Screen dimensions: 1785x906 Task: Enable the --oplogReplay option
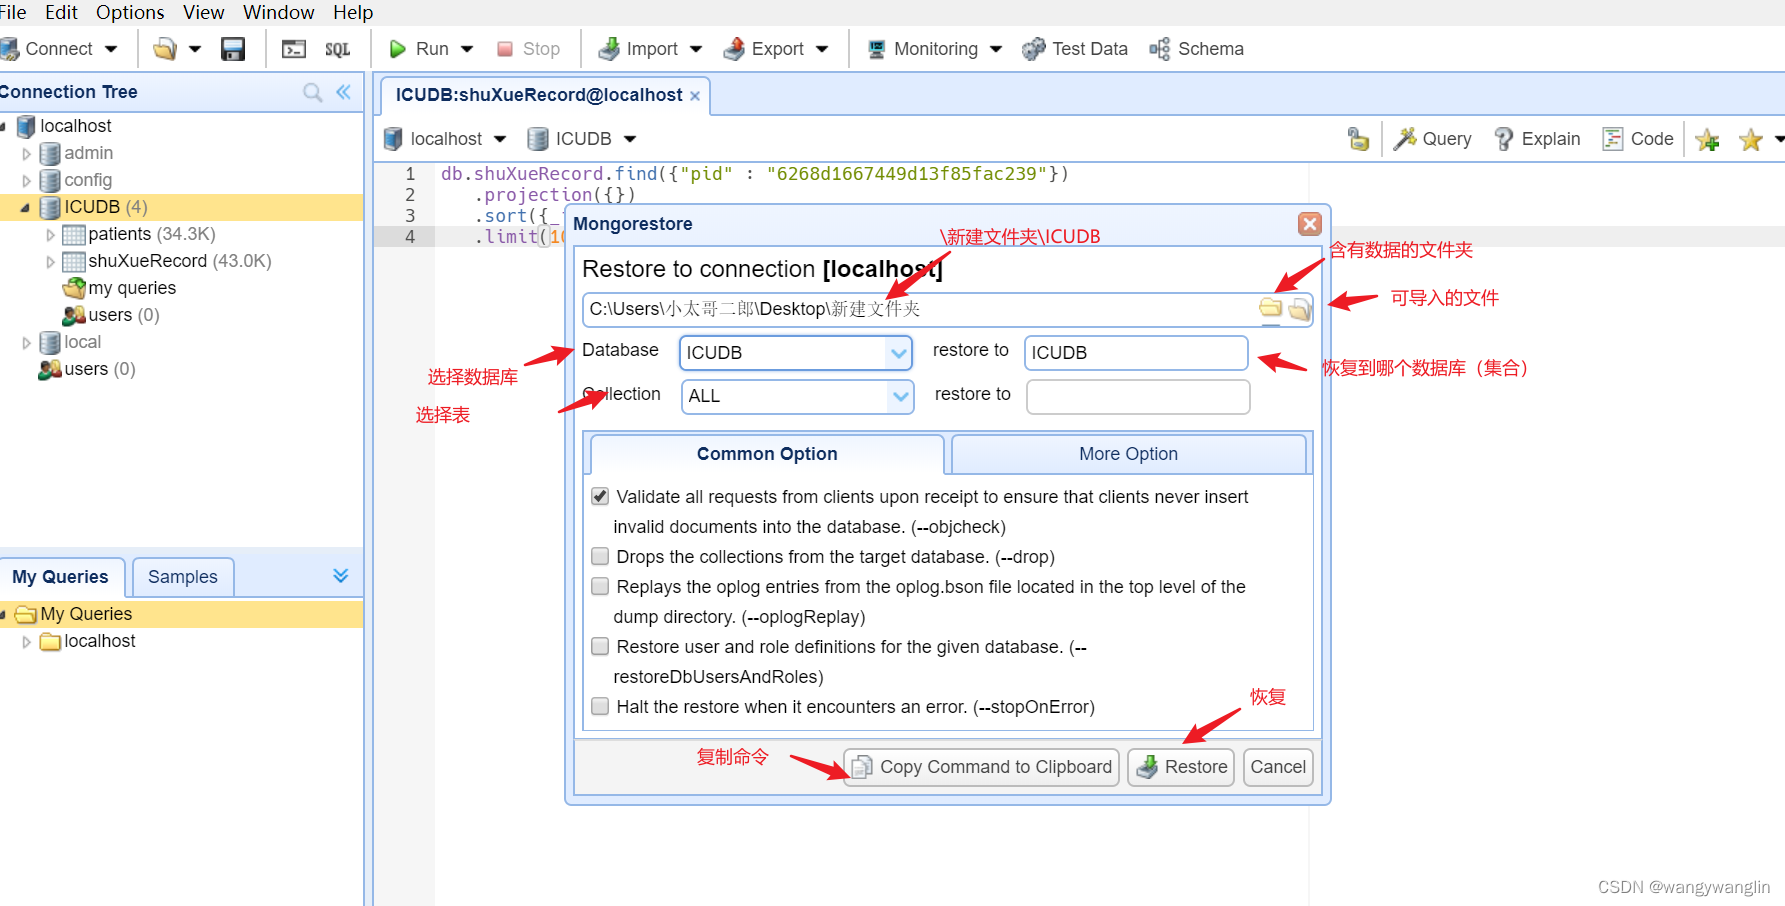600,586
